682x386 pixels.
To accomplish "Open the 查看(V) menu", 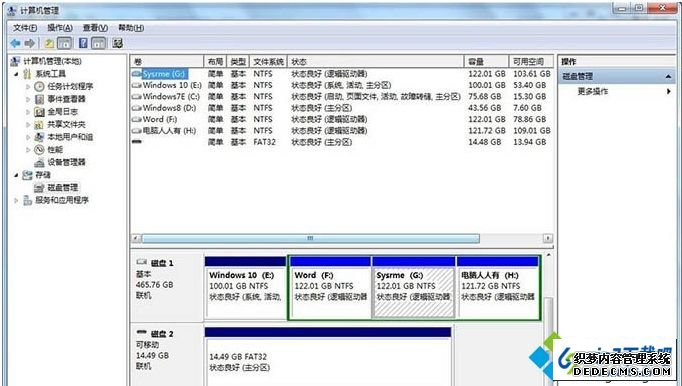I will [x=95, y=28].
